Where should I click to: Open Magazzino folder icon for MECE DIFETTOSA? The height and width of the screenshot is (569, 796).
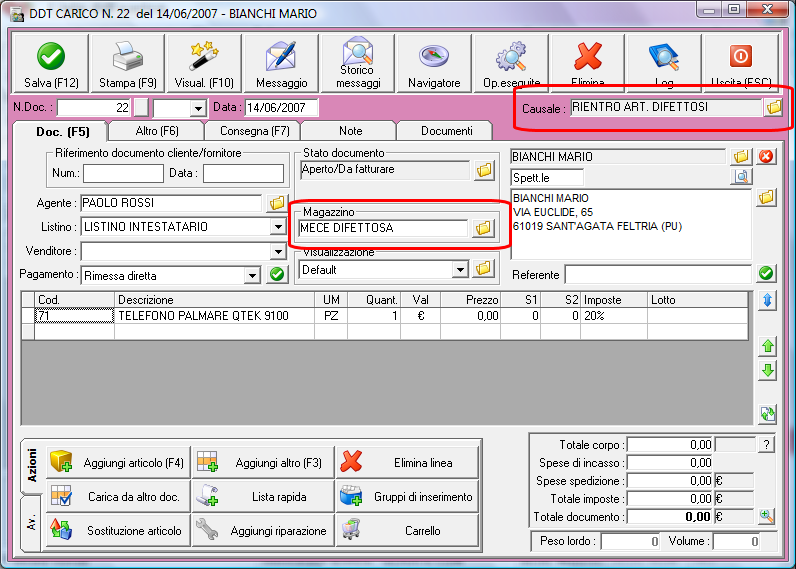click(x=483, y=228)
